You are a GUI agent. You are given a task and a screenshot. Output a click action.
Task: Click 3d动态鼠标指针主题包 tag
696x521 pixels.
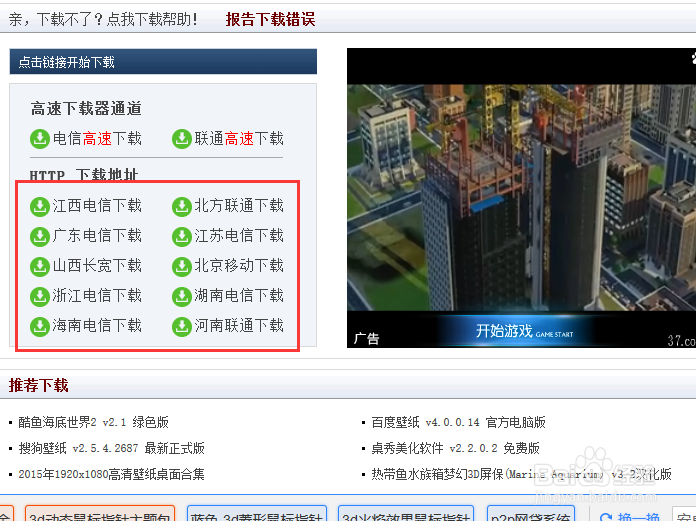coord(100,514)
